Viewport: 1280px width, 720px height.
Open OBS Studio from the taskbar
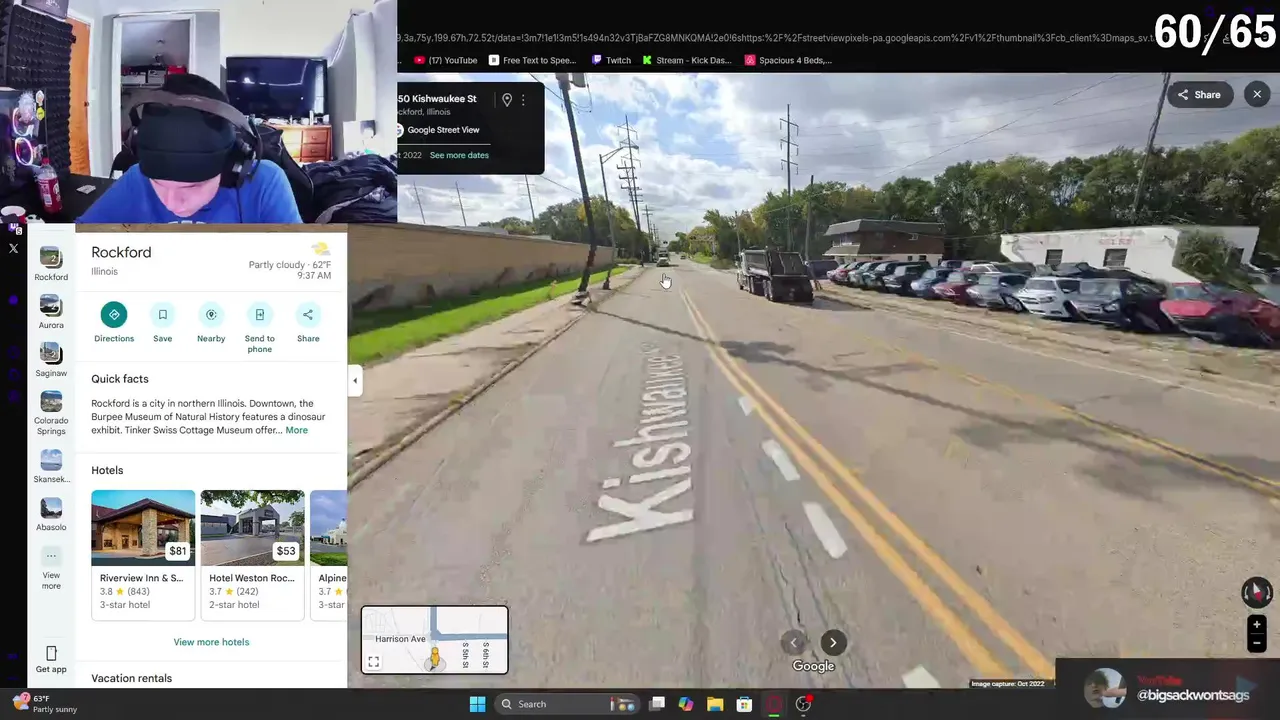pos(803,704)
